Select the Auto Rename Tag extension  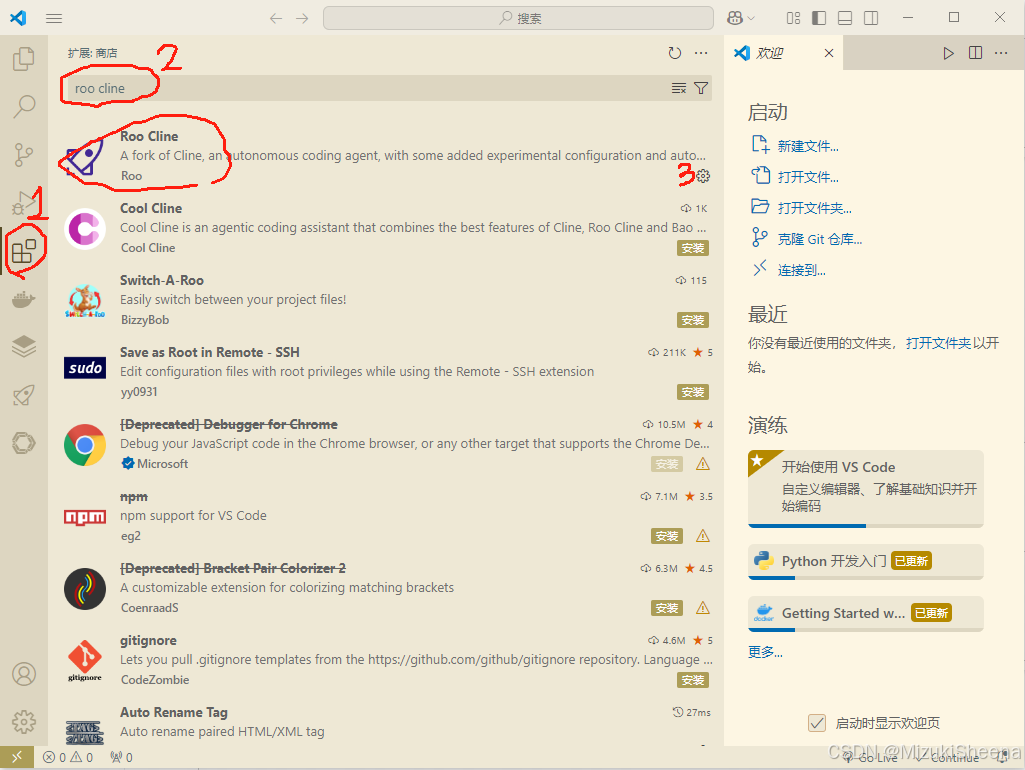click(386, 724)
